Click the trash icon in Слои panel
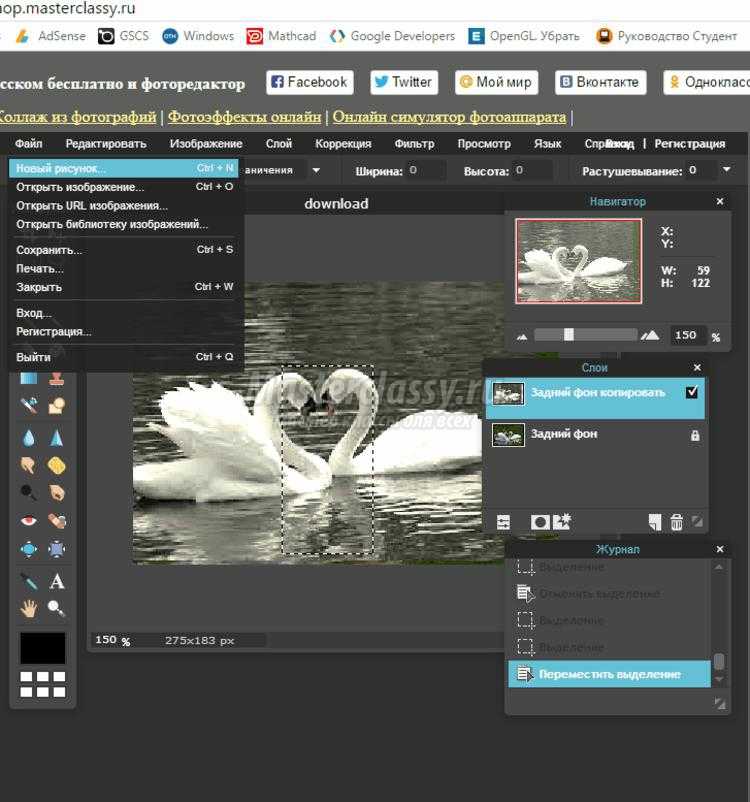Viewport: 750px width, 802px height. click(676, 522)
